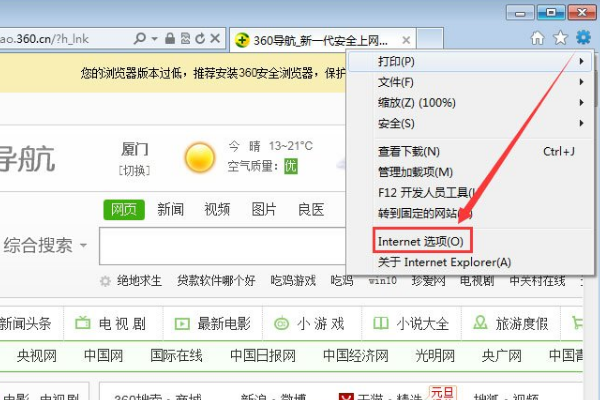Open the 央广网 site link
Image resolution: width=600 pixels, height=400 pixels.
point(502,356)
